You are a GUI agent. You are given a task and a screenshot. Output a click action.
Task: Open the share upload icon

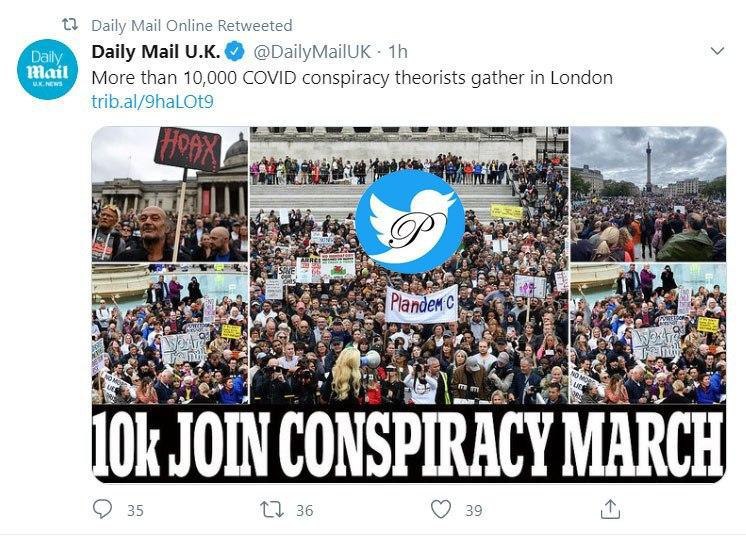(x=610, y=509)
